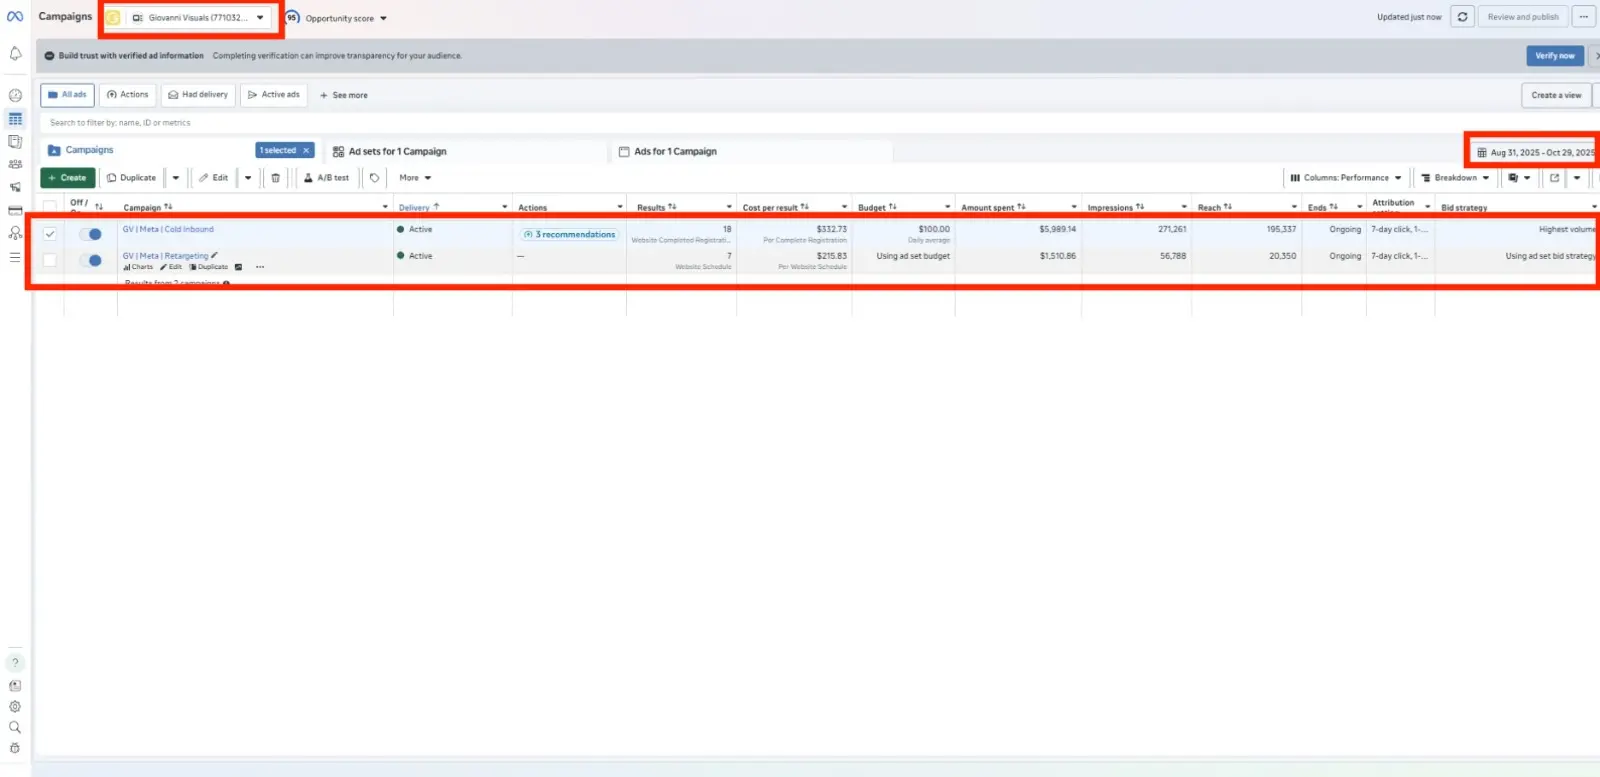
Task: Open the Billing card icon in sidebar
Action: pos(15,210)
